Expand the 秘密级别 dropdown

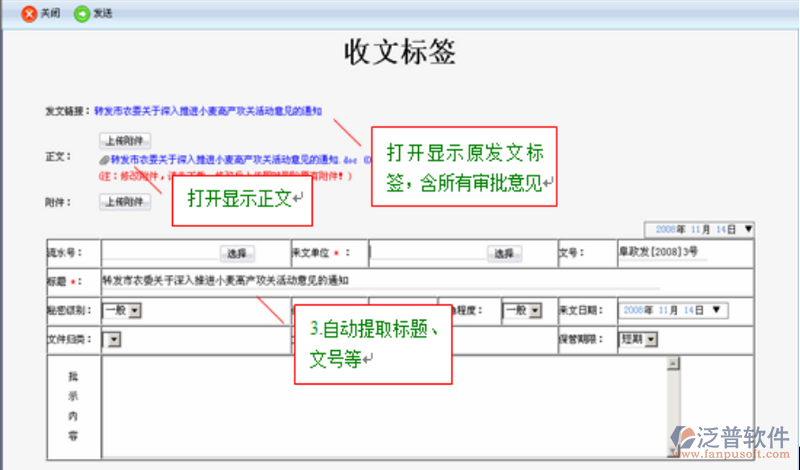pos(135,310)
